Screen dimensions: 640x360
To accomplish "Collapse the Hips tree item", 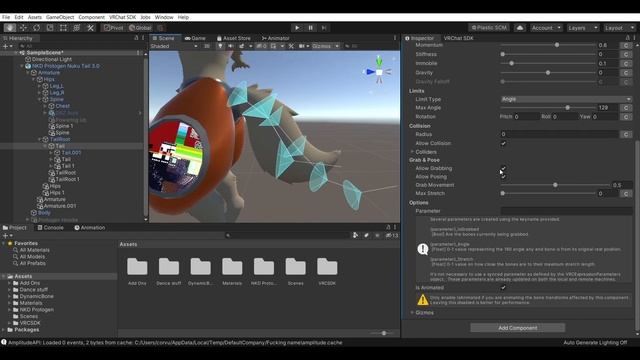I will [34, 79].
